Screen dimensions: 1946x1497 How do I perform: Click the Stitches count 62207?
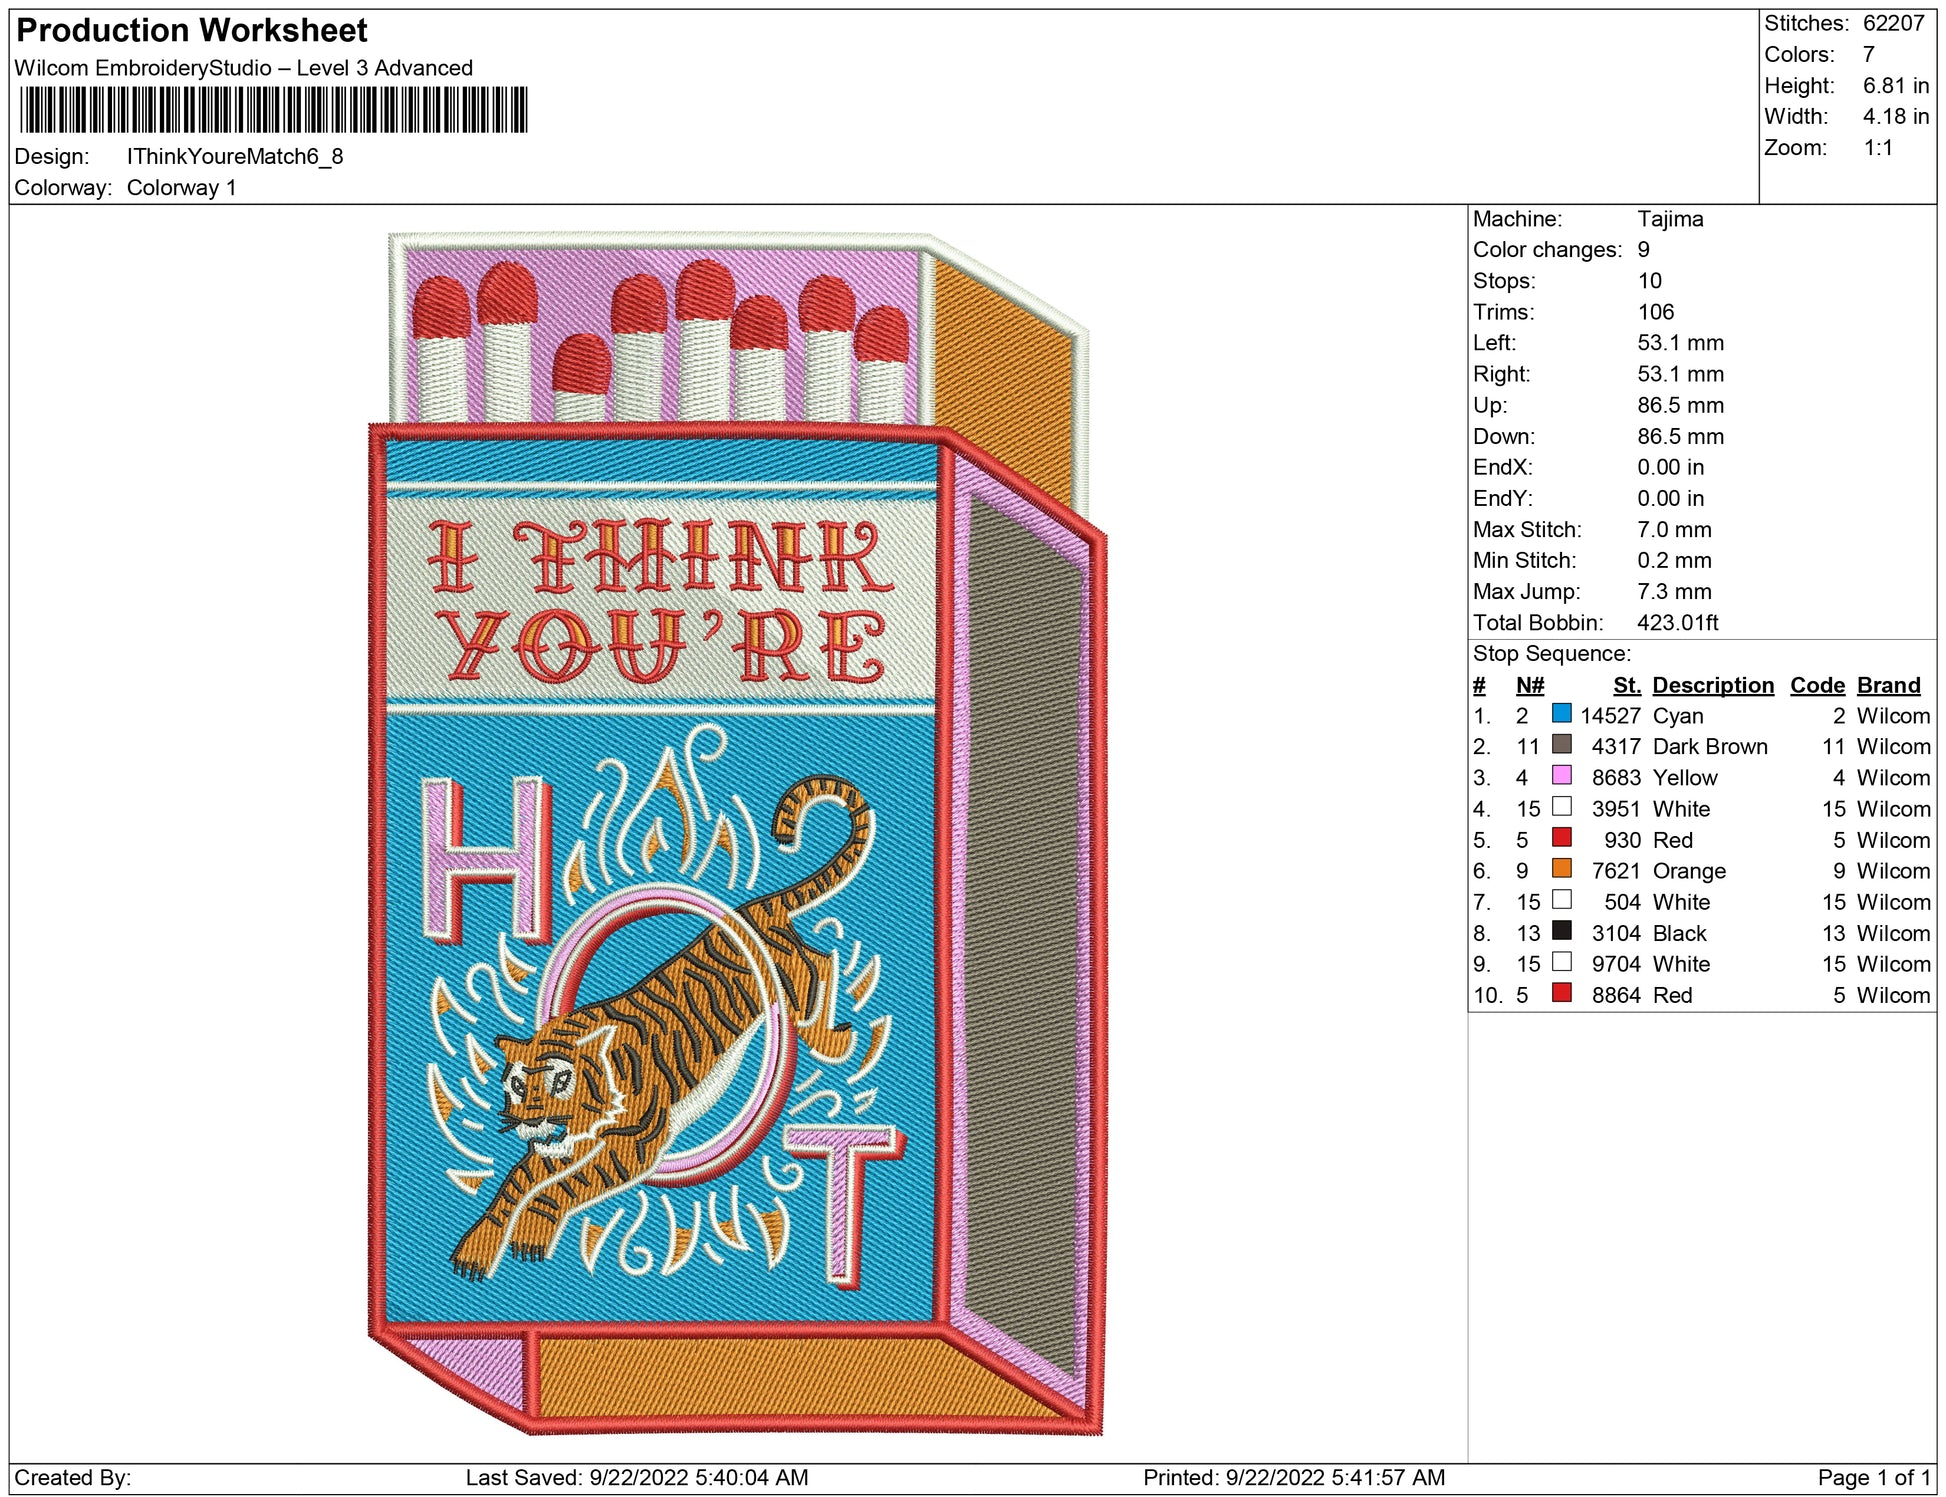tap(1893, 24)
